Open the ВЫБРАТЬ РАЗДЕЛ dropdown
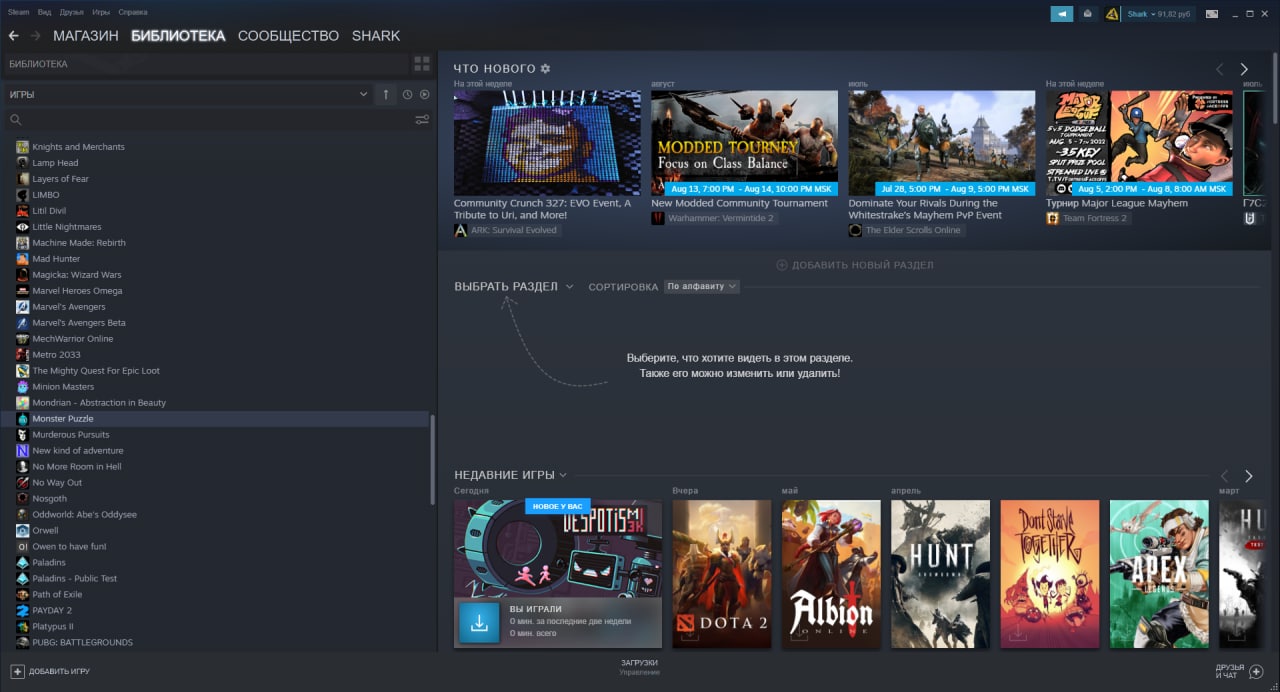The image size is (1280, 692). pyautogui.click(x=514, y=286)
